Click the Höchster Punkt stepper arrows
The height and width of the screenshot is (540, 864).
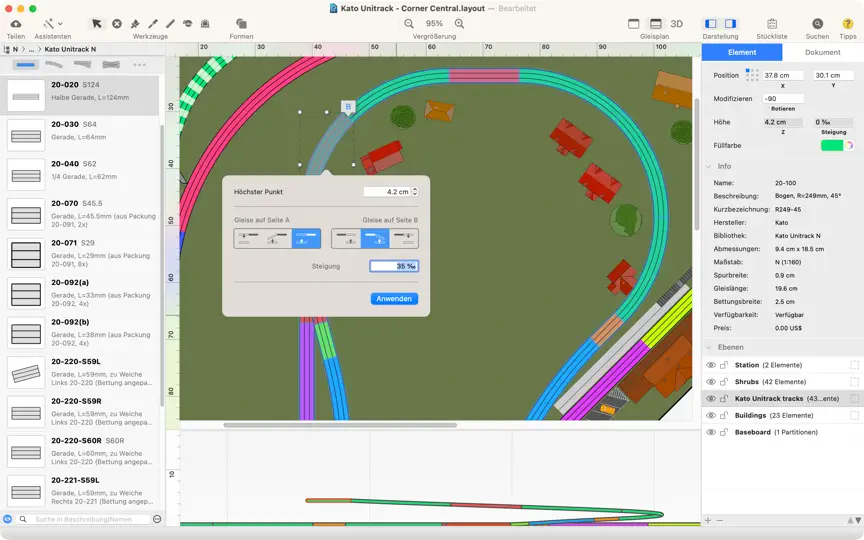coord(415,192)
